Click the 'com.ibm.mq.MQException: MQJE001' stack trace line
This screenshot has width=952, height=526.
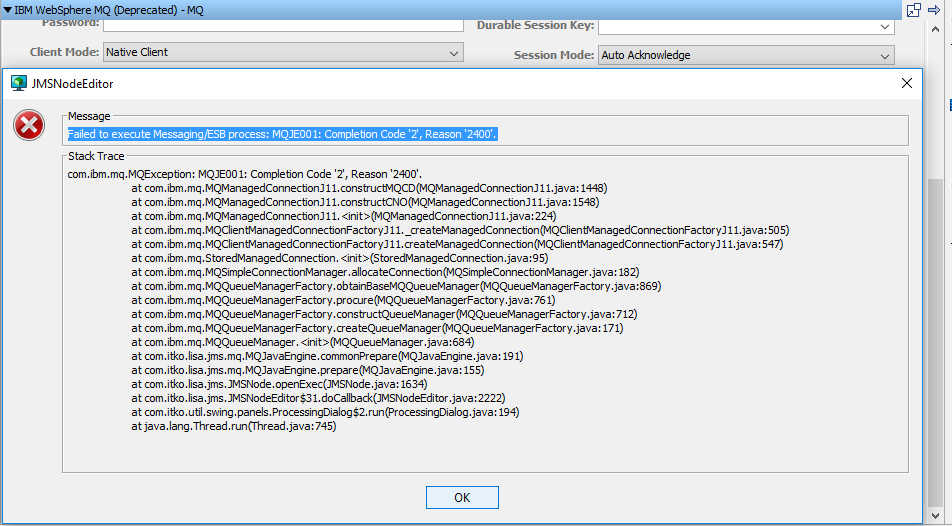point(245,174)
